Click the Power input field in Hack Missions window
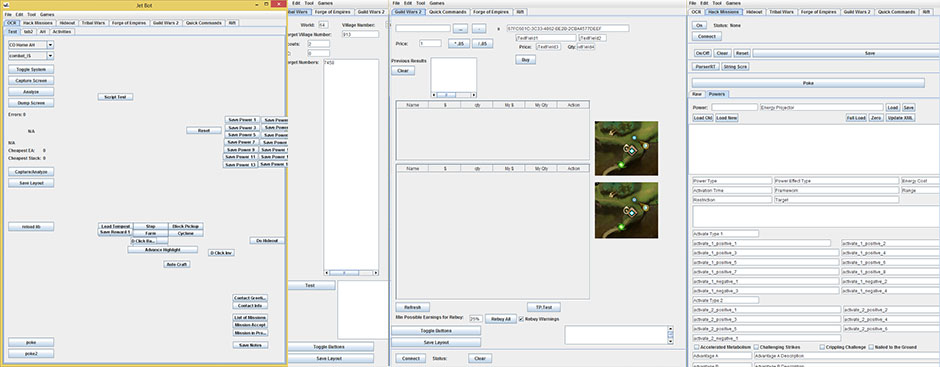The width and height of the screenshot is (940, 367). tap(734, 107)
